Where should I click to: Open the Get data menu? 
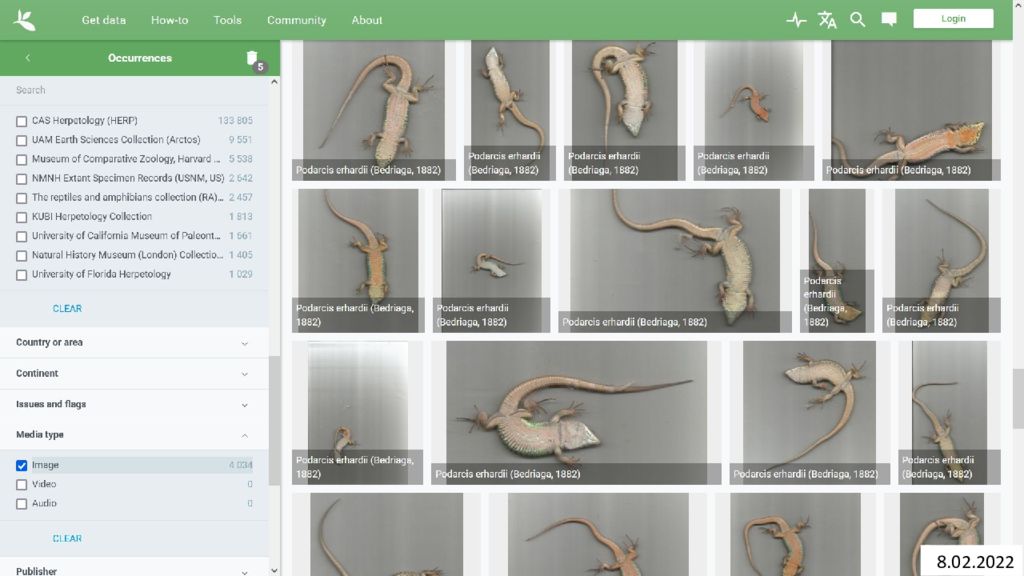pos(104,20)
